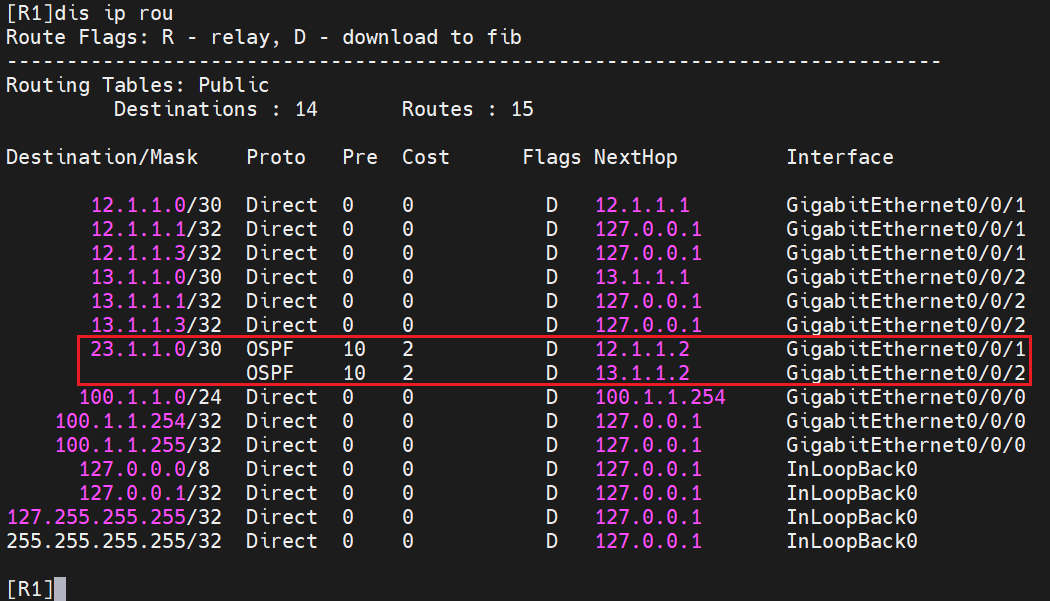Select the 12.1.1.2 next hop address
1050x601 pixels.
[642, 349]
